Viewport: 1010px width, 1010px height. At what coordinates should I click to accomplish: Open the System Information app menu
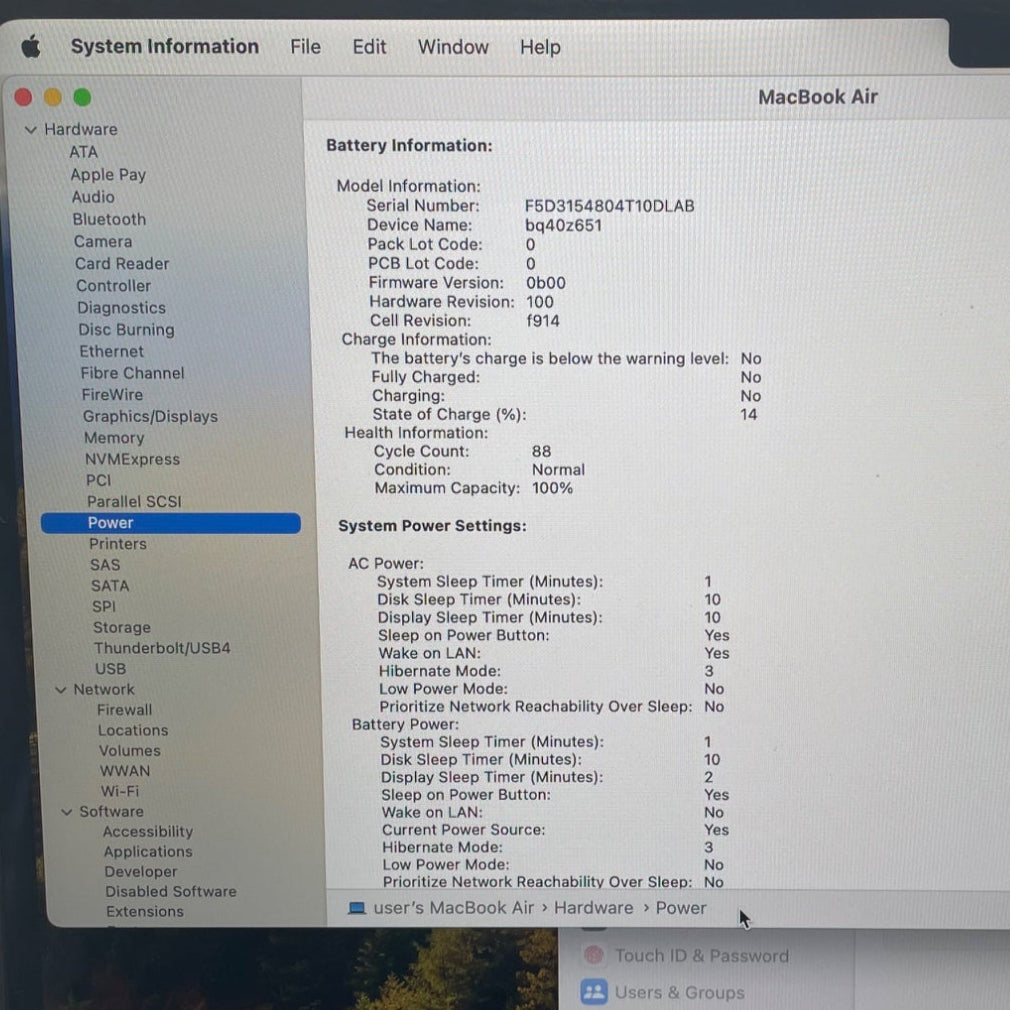tap(165, 46)
